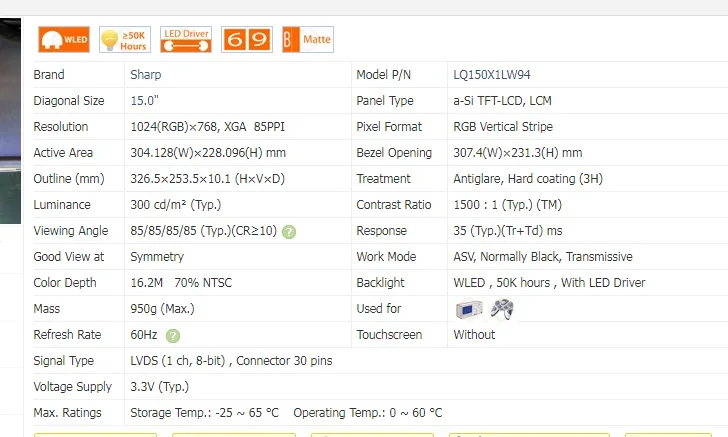
Task: Select mass 950g (Max.) value
Action: point(162,309)
